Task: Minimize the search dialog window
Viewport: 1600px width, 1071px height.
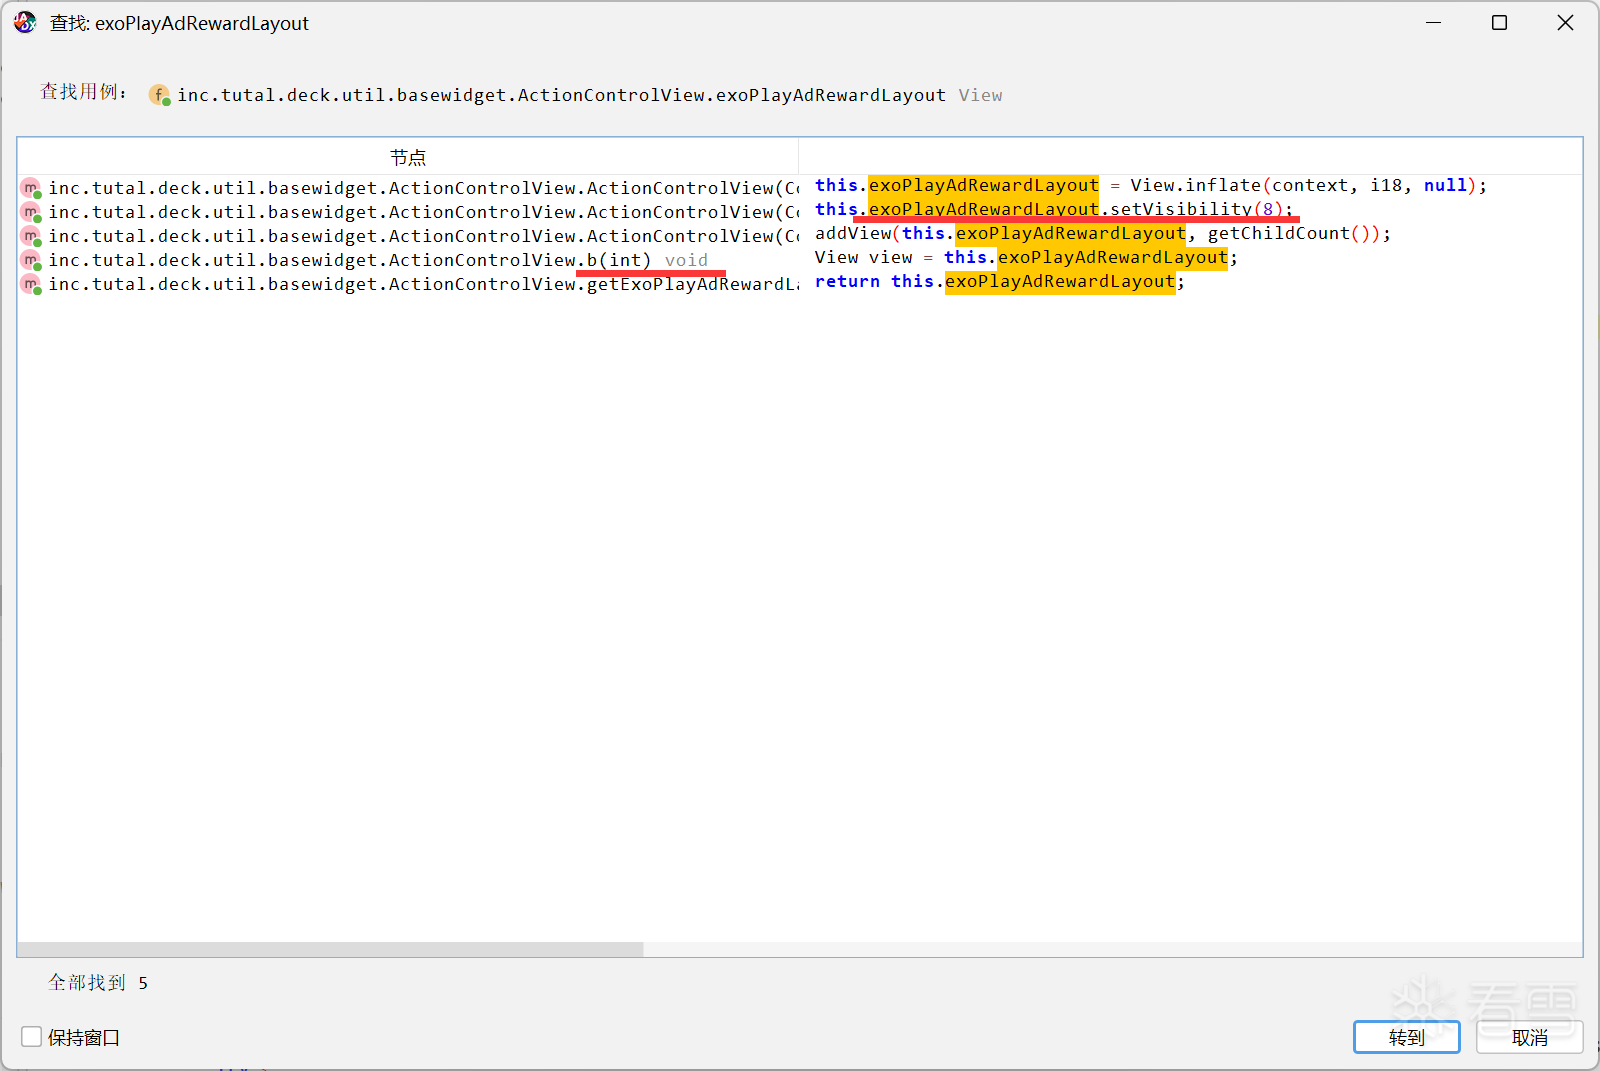Action: [1433, 22]
